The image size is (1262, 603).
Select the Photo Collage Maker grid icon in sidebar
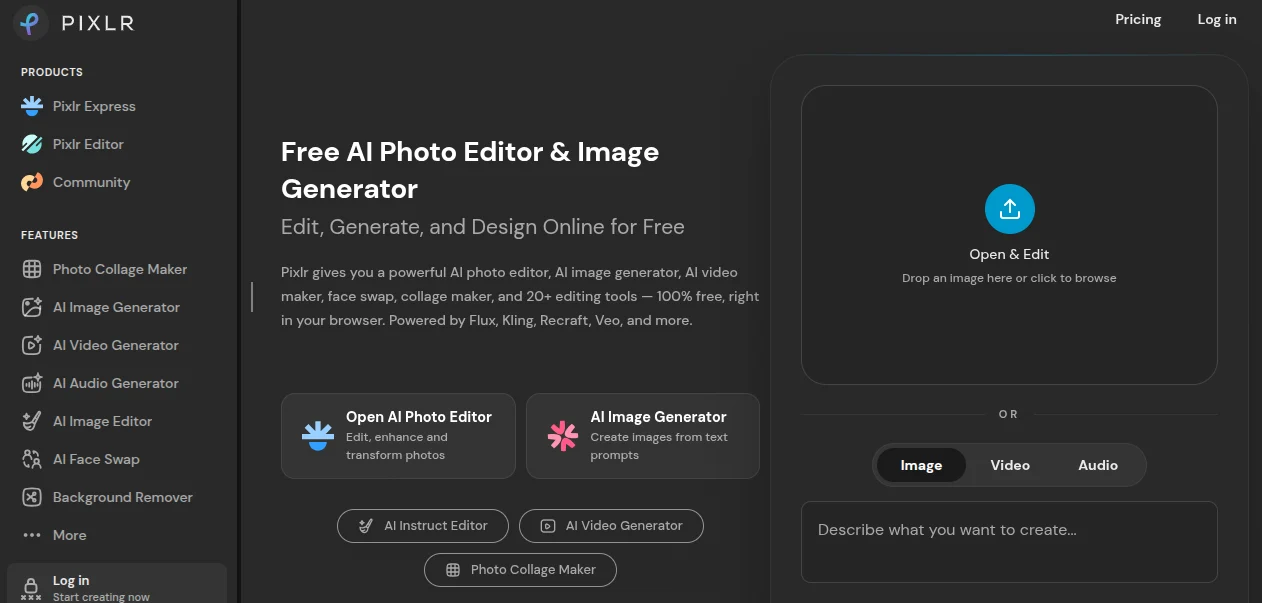tap(32, 269)
